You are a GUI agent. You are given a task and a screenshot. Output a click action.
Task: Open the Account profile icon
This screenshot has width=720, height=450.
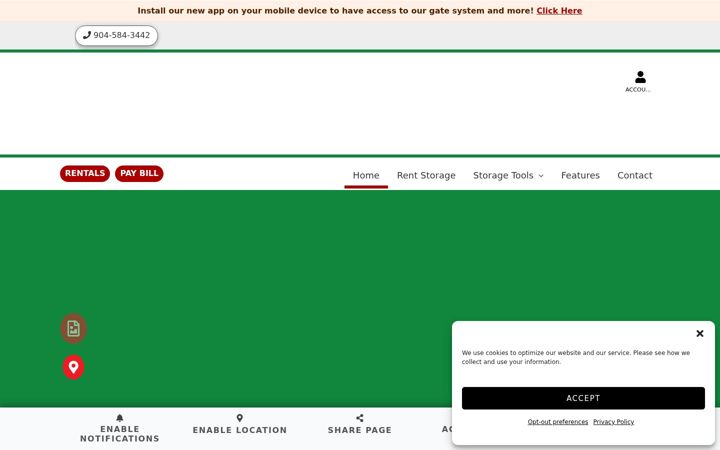coord(640,77)
